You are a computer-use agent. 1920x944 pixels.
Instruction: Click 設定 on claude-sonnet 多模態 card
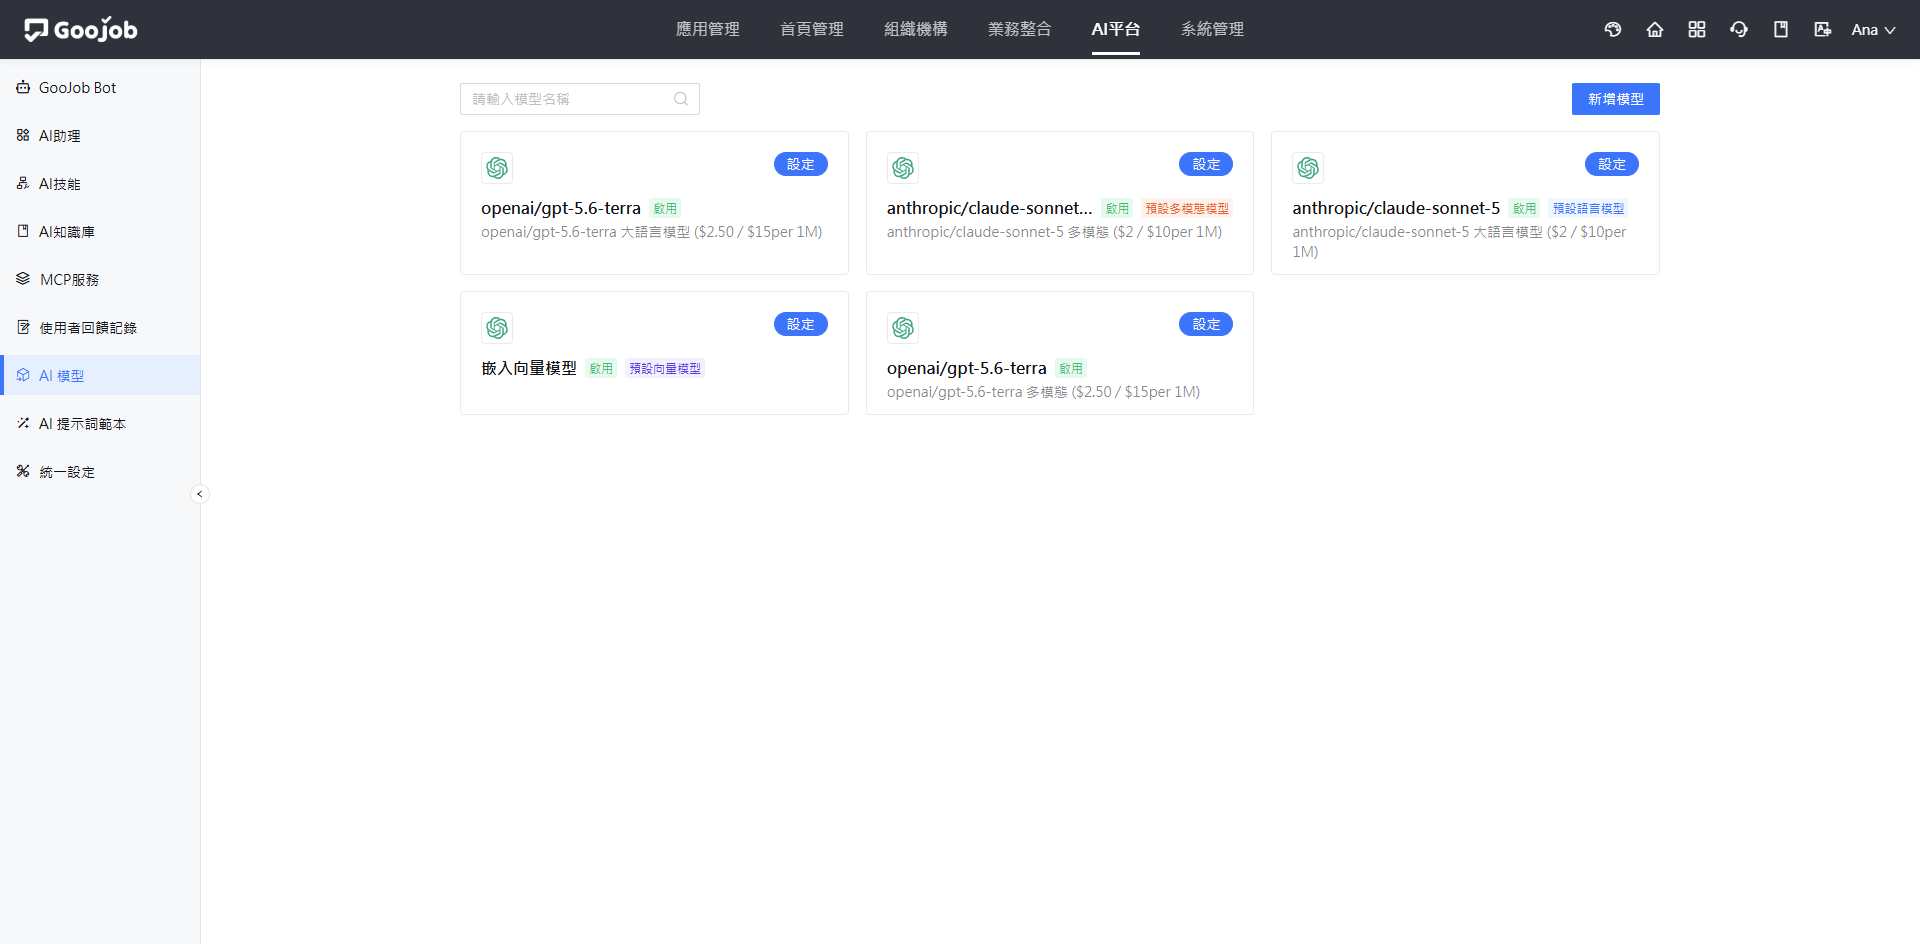pos(1206,164)
